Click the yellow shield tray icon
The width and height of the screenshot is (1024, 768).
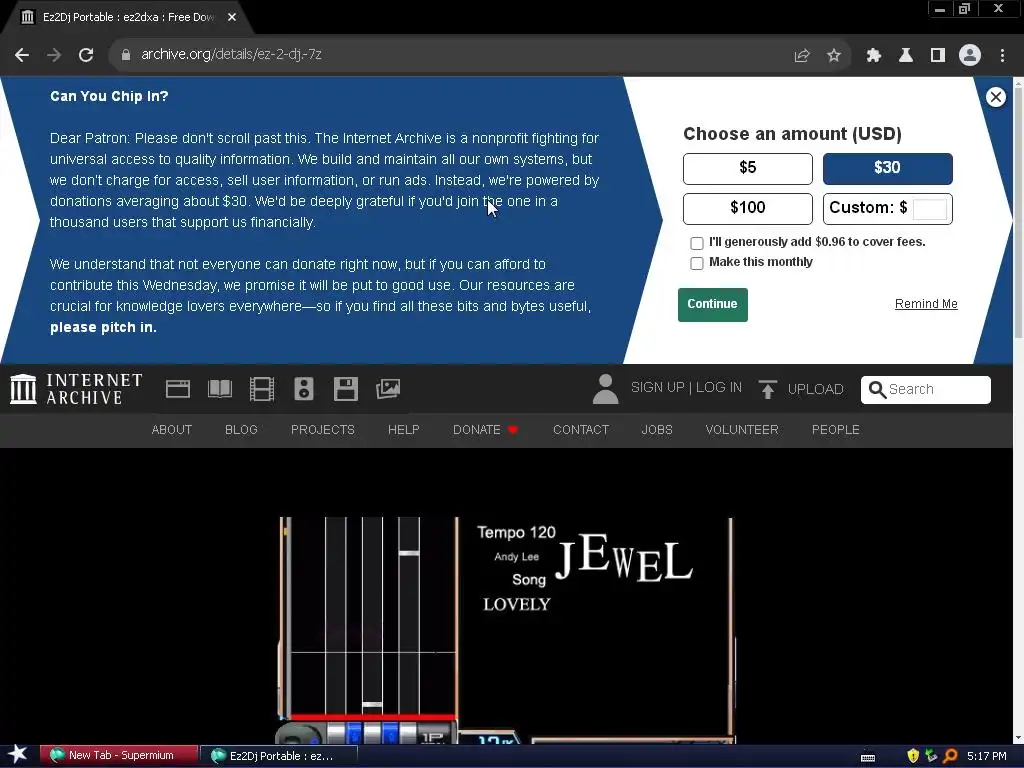912,756
